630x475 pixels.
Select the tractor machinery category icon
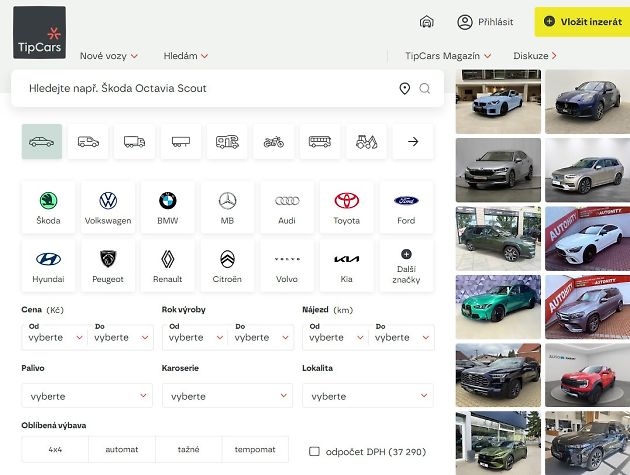point(366,141)
